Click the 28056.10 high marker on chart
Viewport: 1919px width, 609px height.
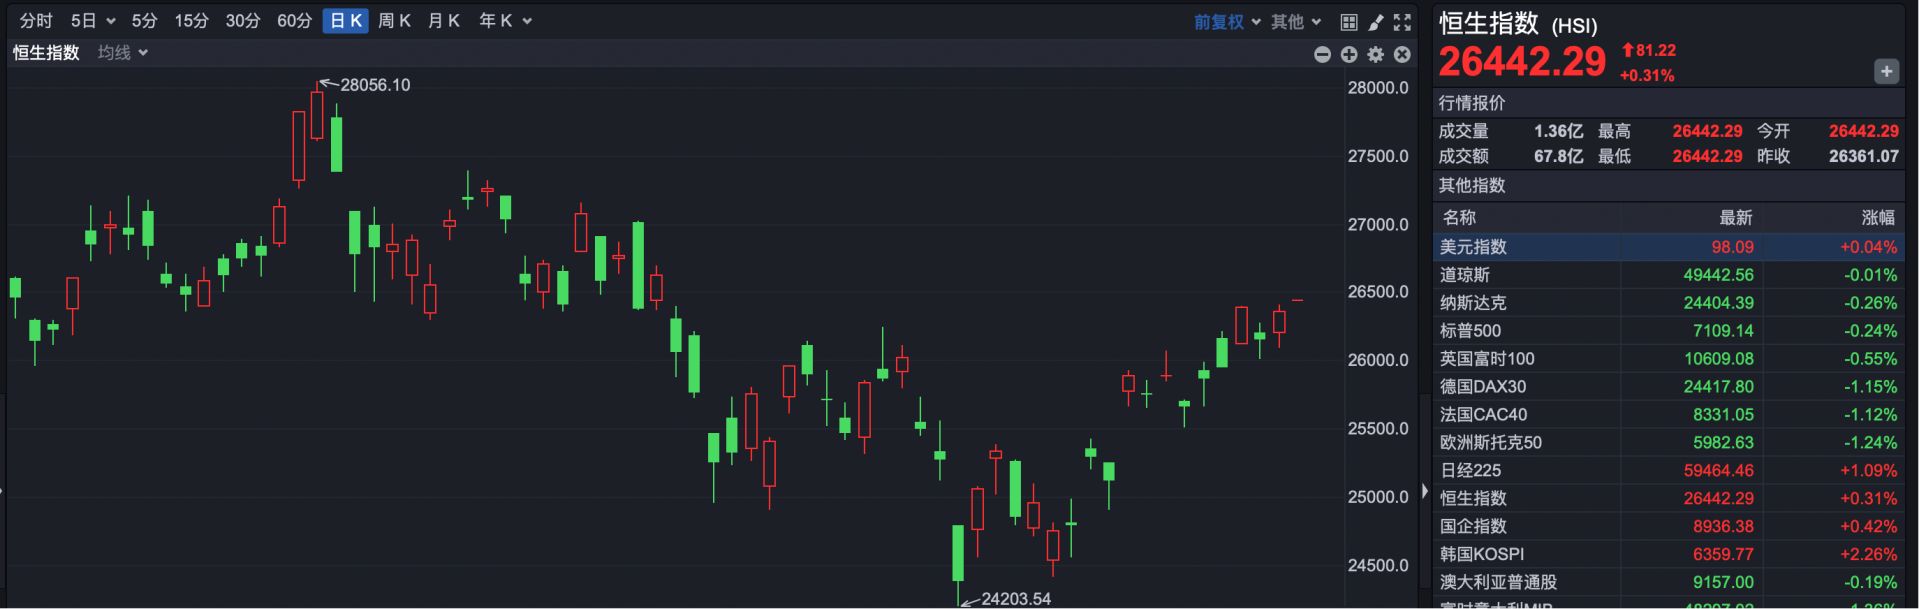pos(375,85)
